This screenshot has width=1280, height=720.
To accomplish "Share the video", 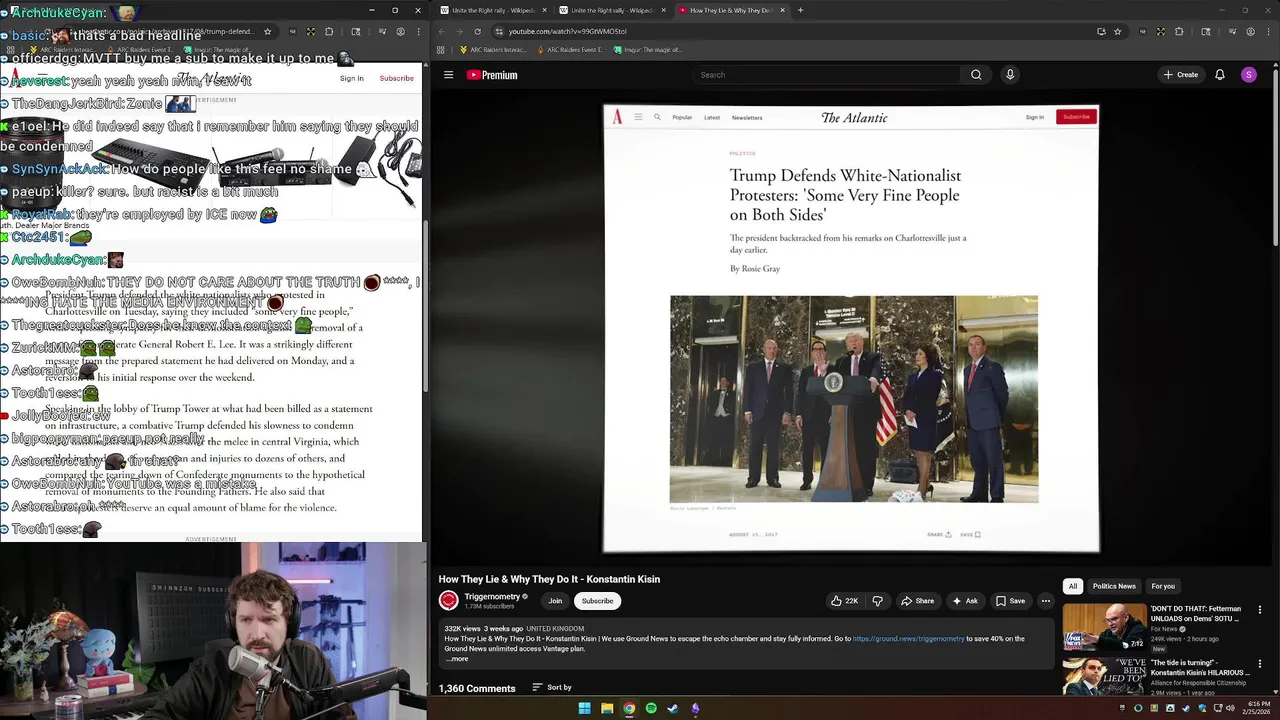I will coord(917,601).
